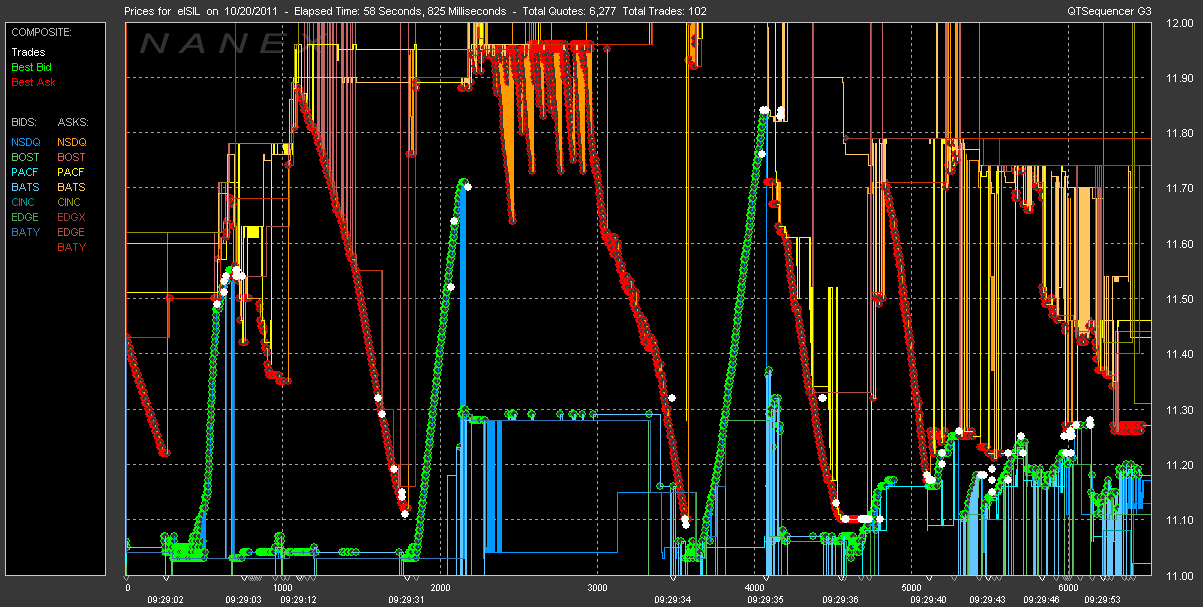Click the 11.50 price axis label
The width and height of the screenshot is (1203, 607).
pos(1179,299)
